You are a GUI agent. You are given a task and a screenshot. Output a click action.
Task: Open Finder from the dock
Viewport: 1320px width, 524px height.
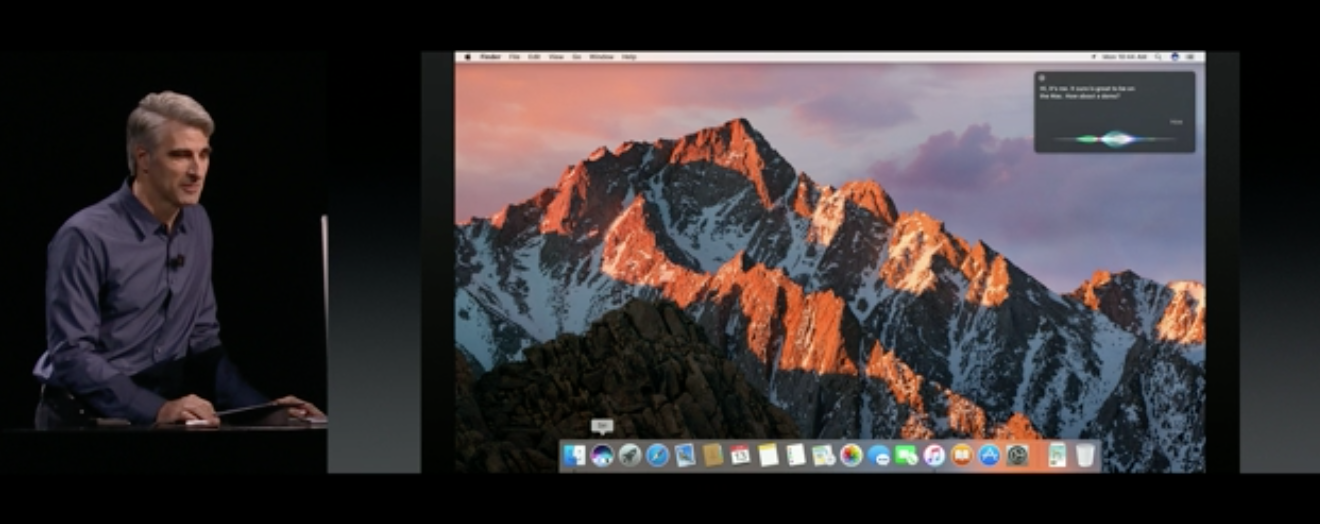tap(574, 456)
